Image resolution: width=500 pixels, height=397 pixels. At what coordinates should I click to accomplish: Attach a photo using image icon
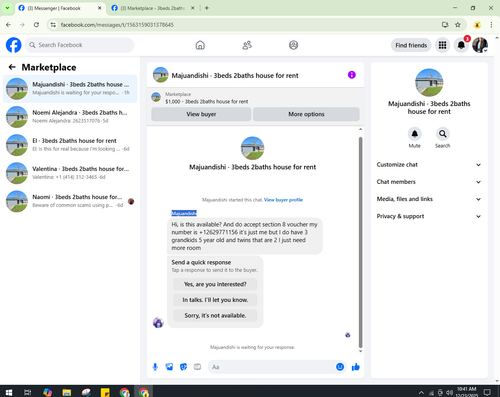pos(169,367)
